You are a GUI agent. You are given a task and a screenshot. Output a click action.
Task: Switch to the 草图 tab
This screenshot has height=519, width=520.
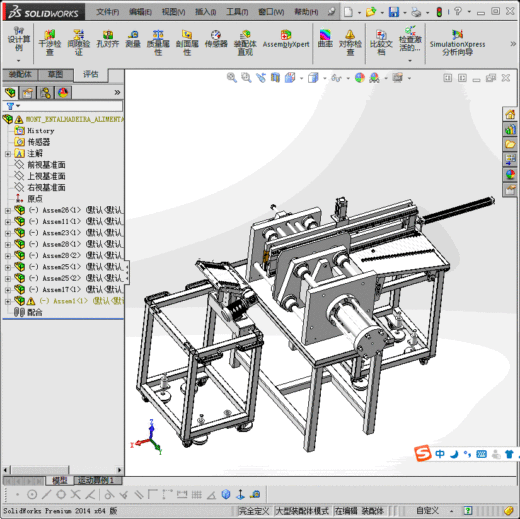(x=55, y=74)
